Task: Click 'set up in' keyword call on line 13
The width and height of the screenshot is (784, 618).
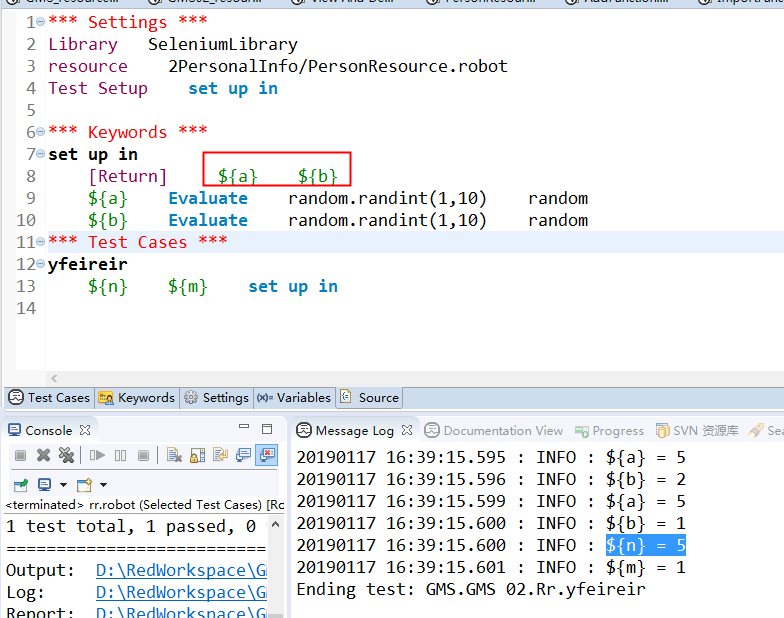Action: point(293,286)
